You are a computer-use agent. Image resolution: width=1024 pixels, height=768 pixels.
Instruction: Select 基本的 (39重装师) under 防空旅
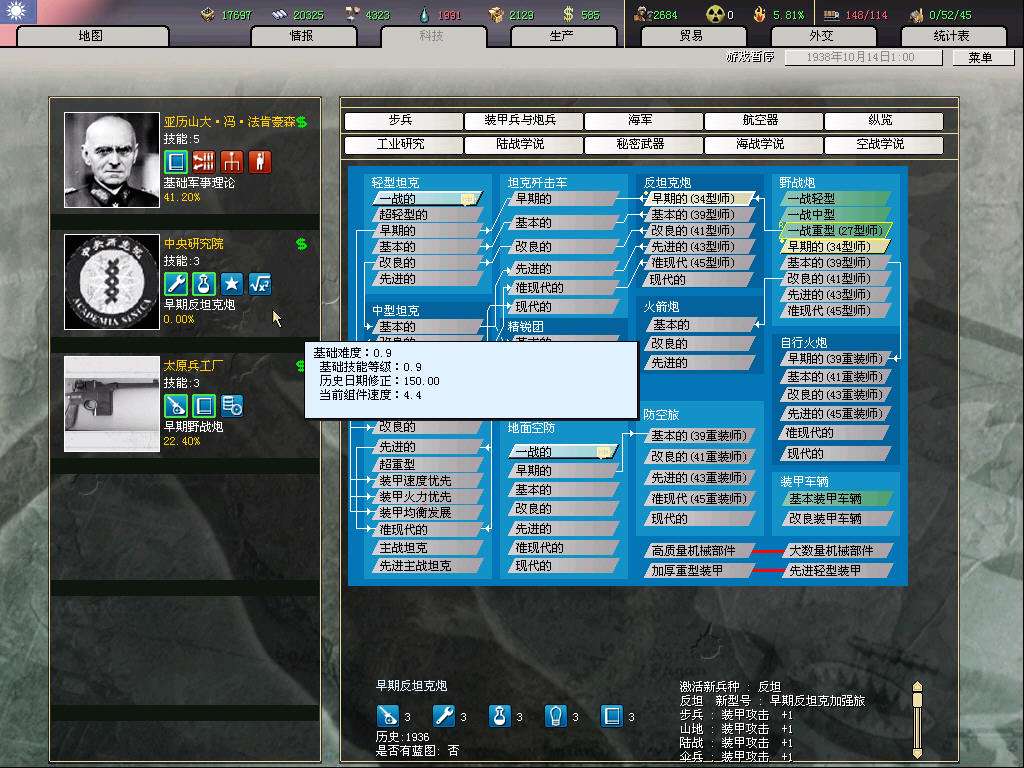[x=699, y=436]
